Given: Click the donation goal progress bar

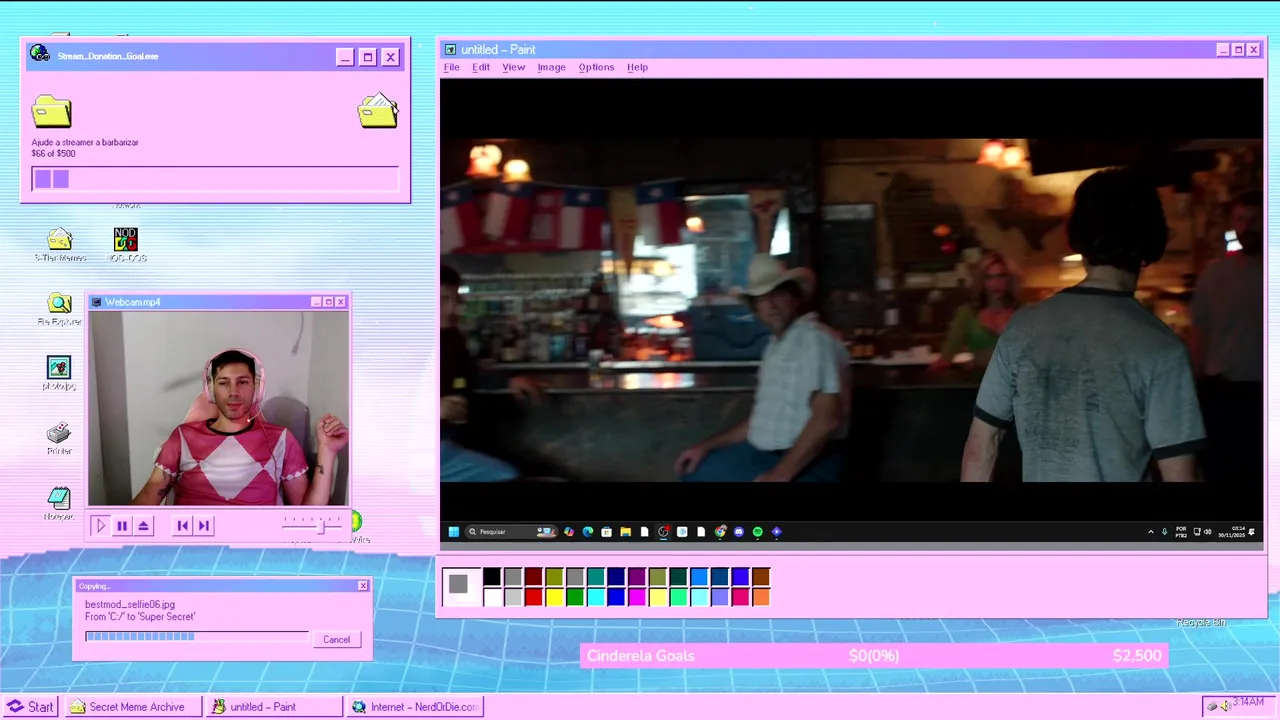Looking at the screenshot, I should (215, 179).
